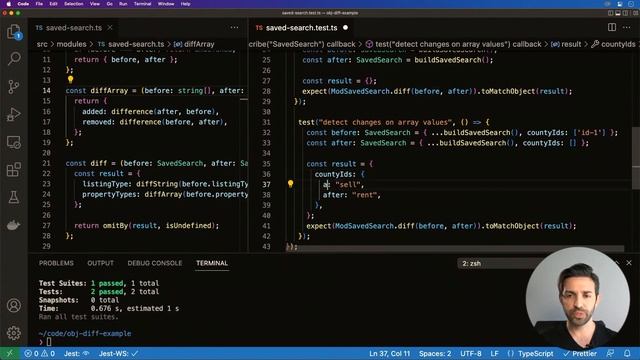Open the Search view in activity bar
This screenshot has width=640, height=360.
tap(14, 59)
